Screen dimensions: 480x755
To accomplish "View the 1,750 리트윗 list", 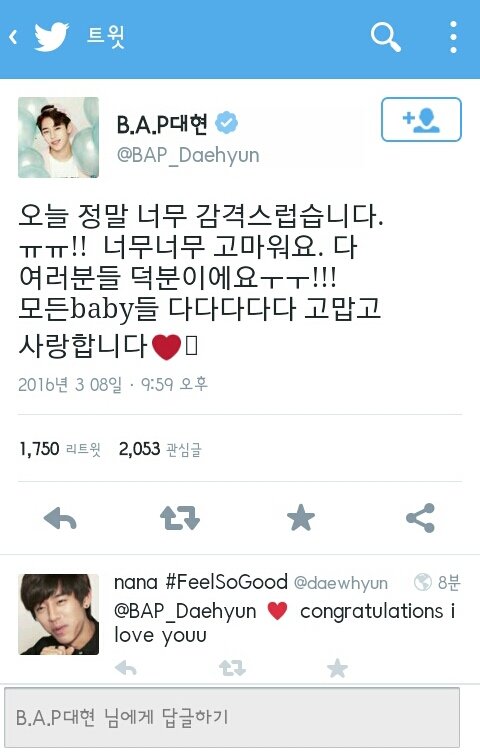I will coord(60,449).
